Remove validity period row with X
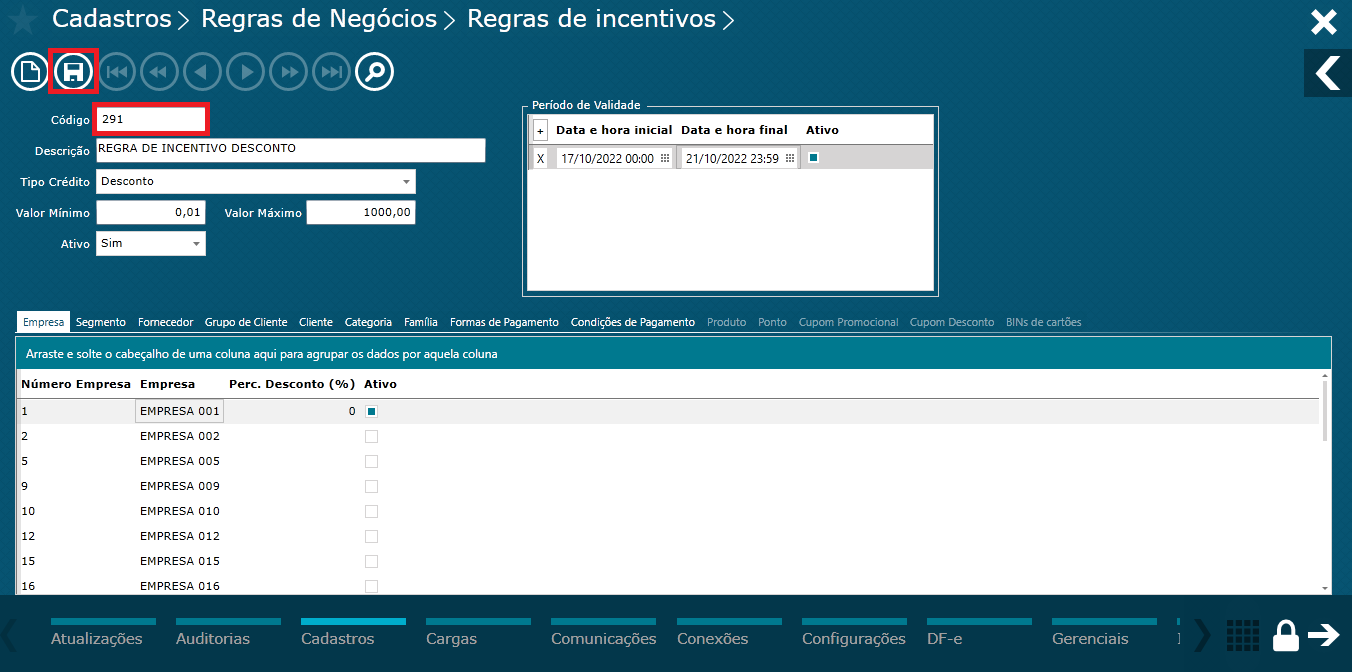This screenshot has height=672, width=1352. 541,158
